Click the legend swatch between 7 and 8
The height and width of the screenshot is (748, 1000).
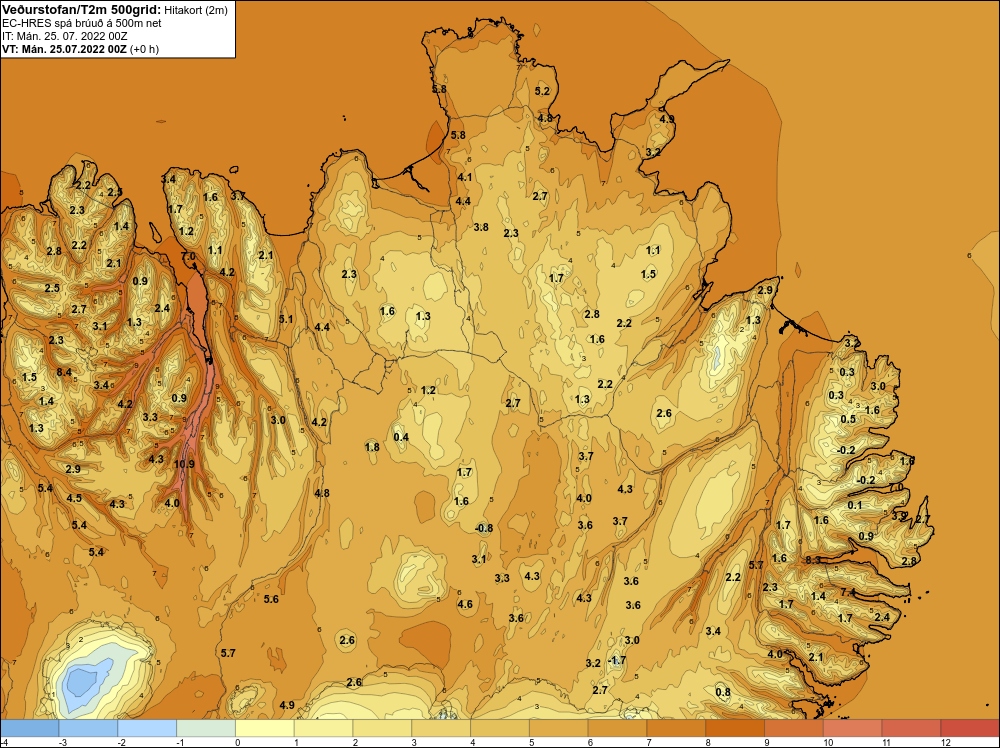pos(676,728)
